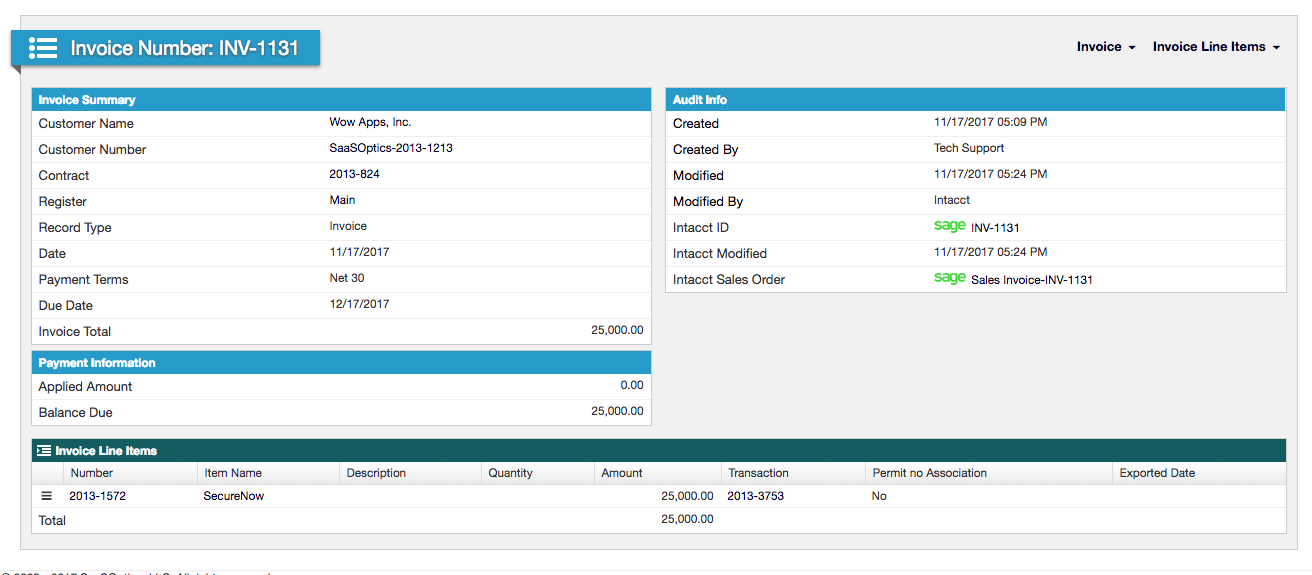Click the sage logo next to Intacct Sales Order
This screenshot has height=575, width=1312.
click(x=950, y=278)
